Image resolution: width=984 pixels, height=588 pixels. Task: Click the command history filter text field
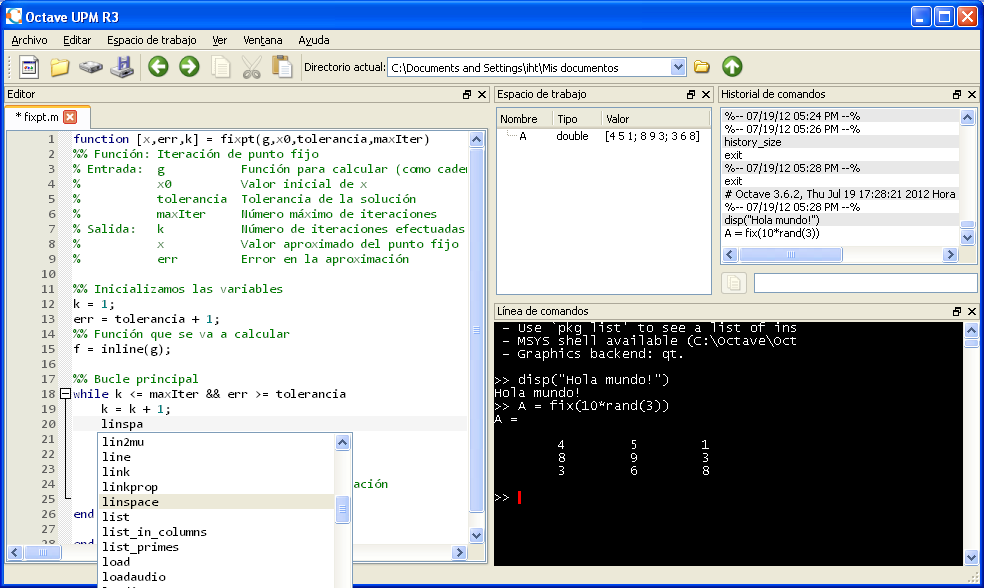click(x=865, y=283)
